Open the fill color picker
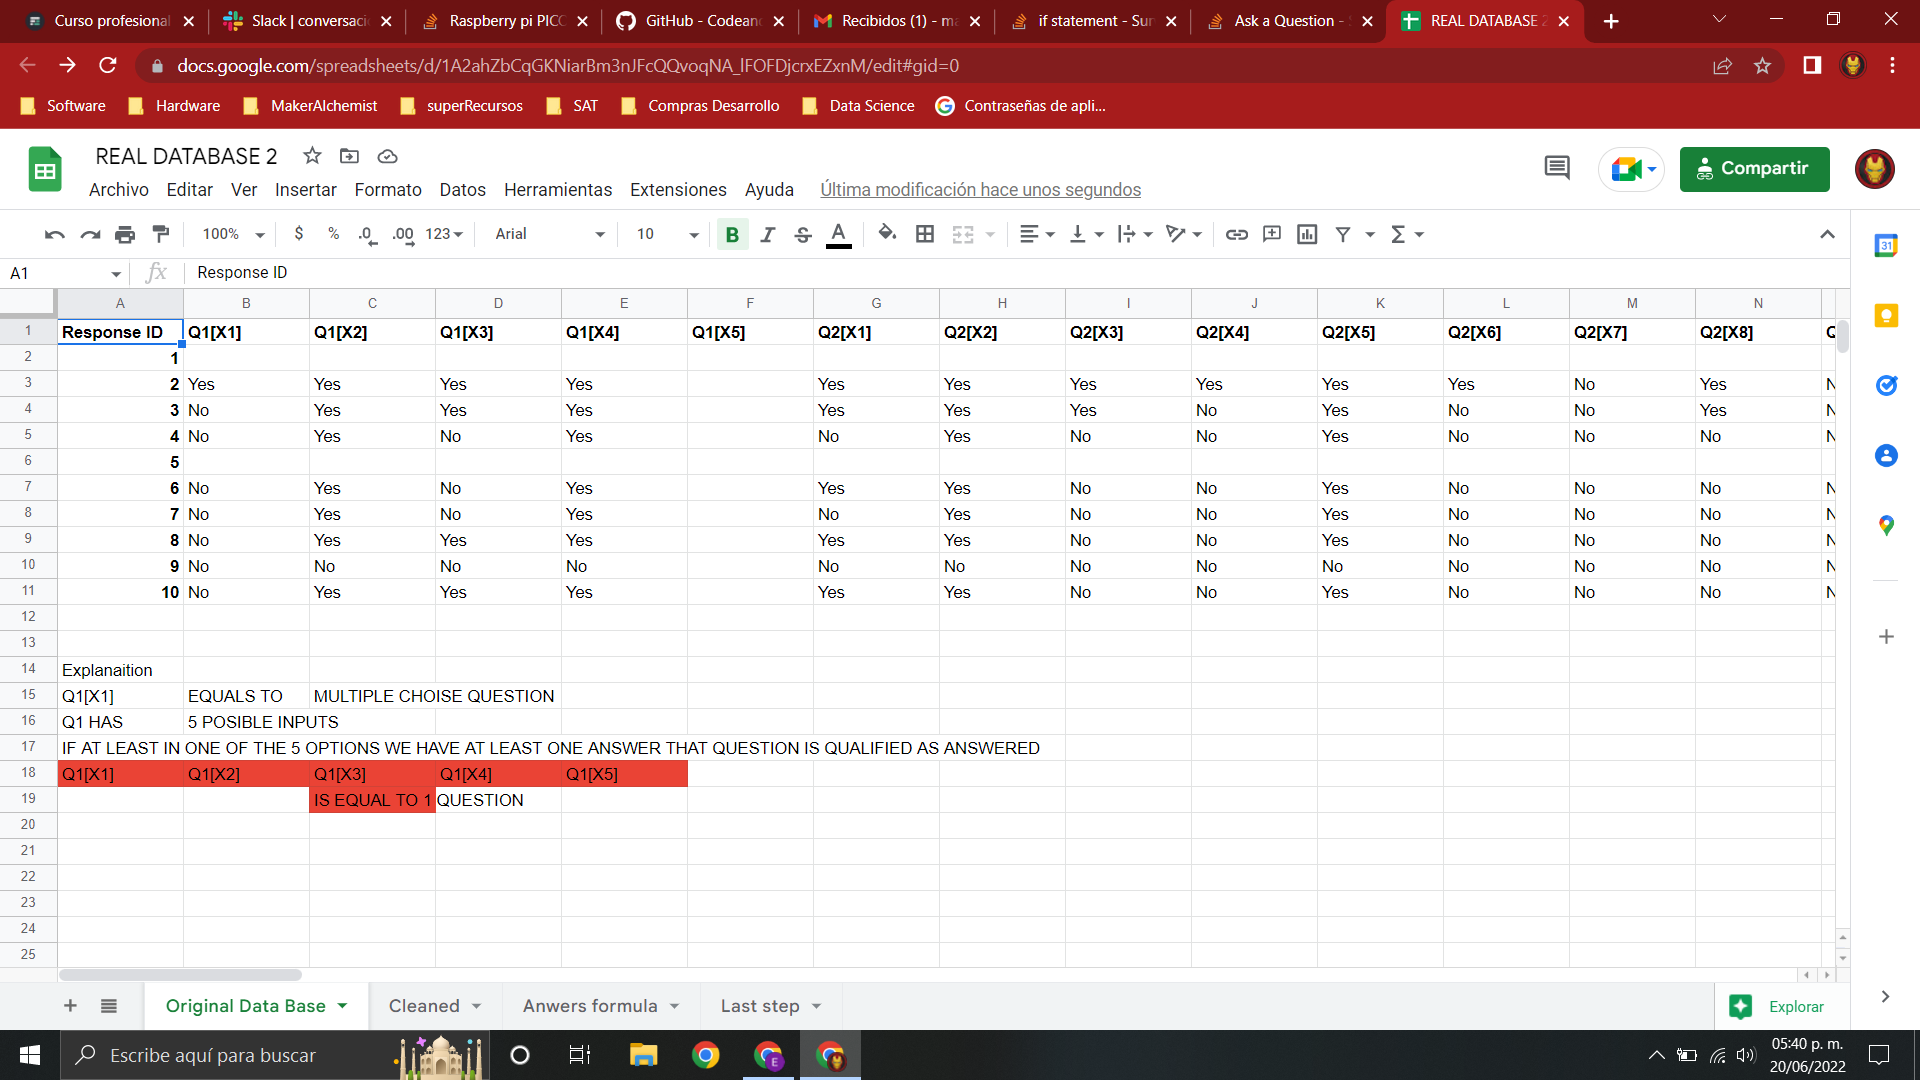Image resolution: width=1920 pixels, height=1080 pixels. [886, 234]
